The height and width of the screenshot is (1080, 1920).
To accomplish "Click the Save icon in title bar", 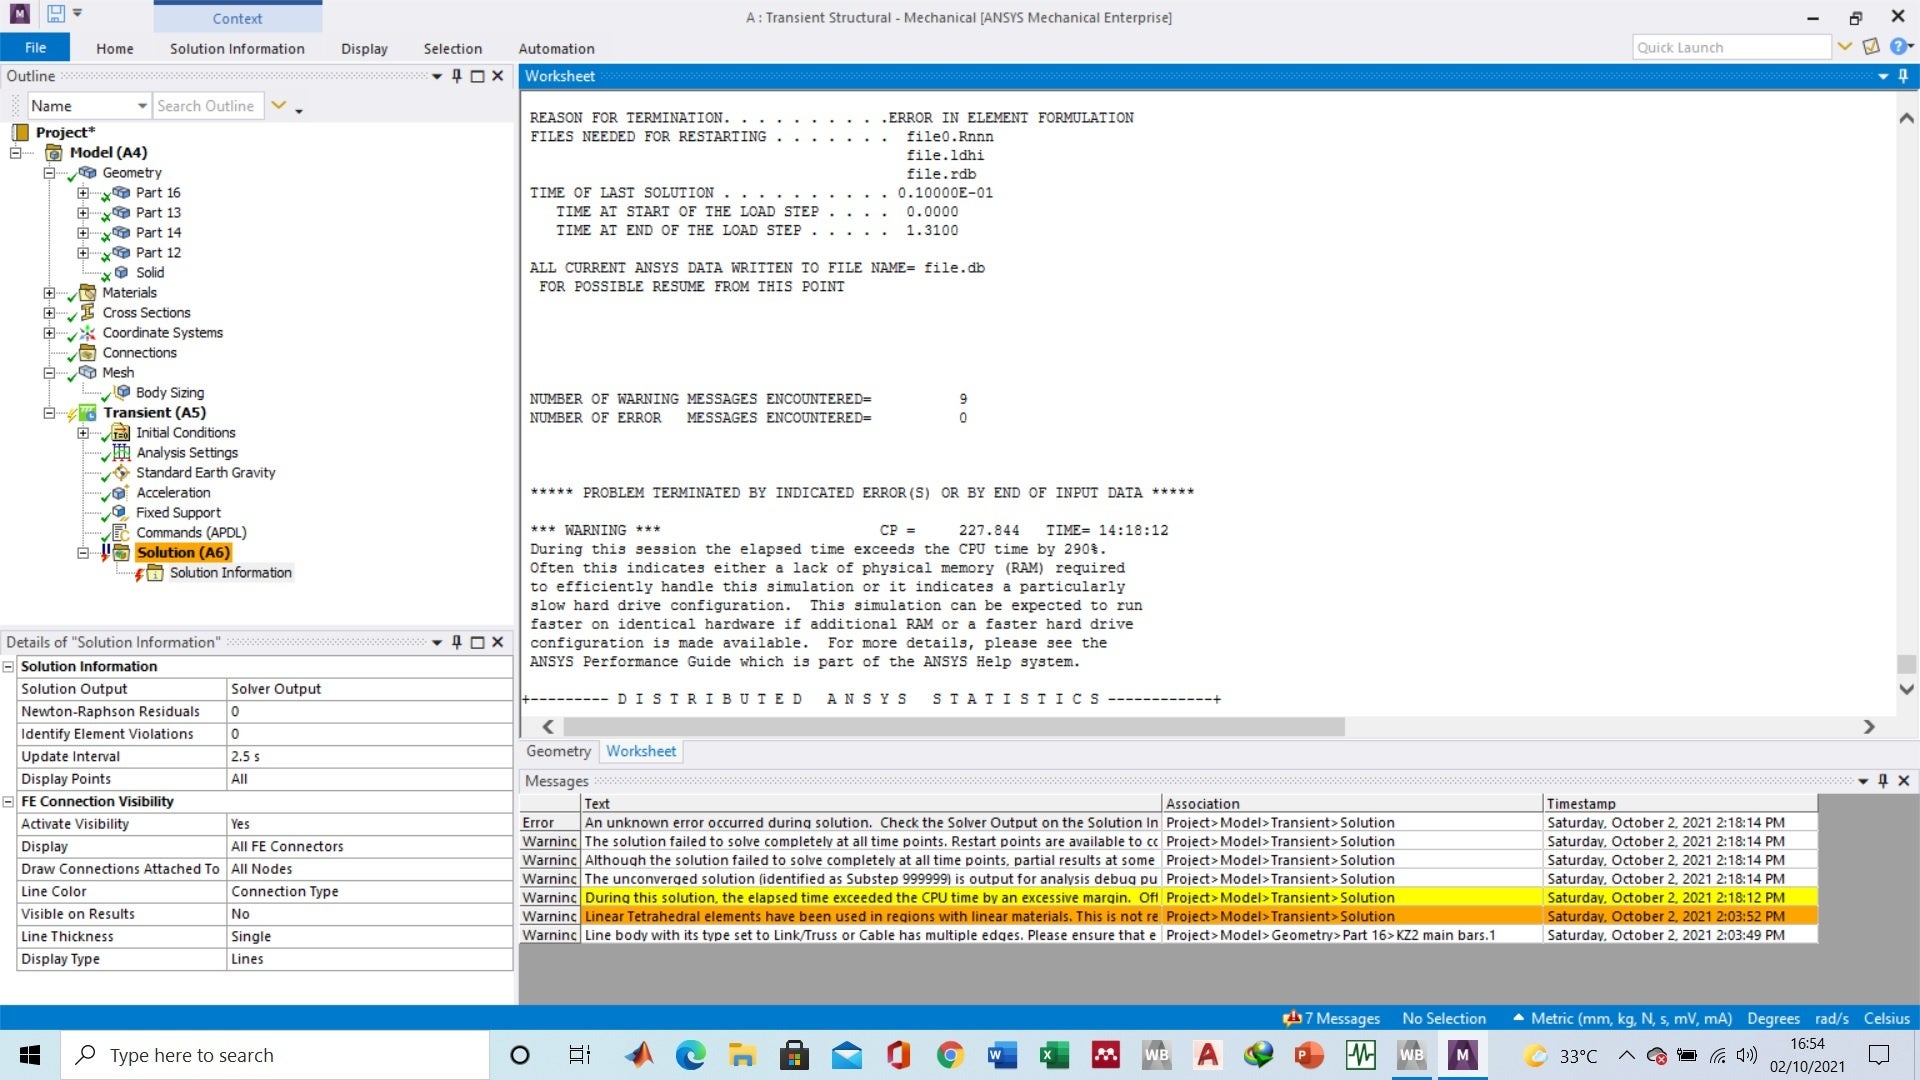I will tap(56, 14).
